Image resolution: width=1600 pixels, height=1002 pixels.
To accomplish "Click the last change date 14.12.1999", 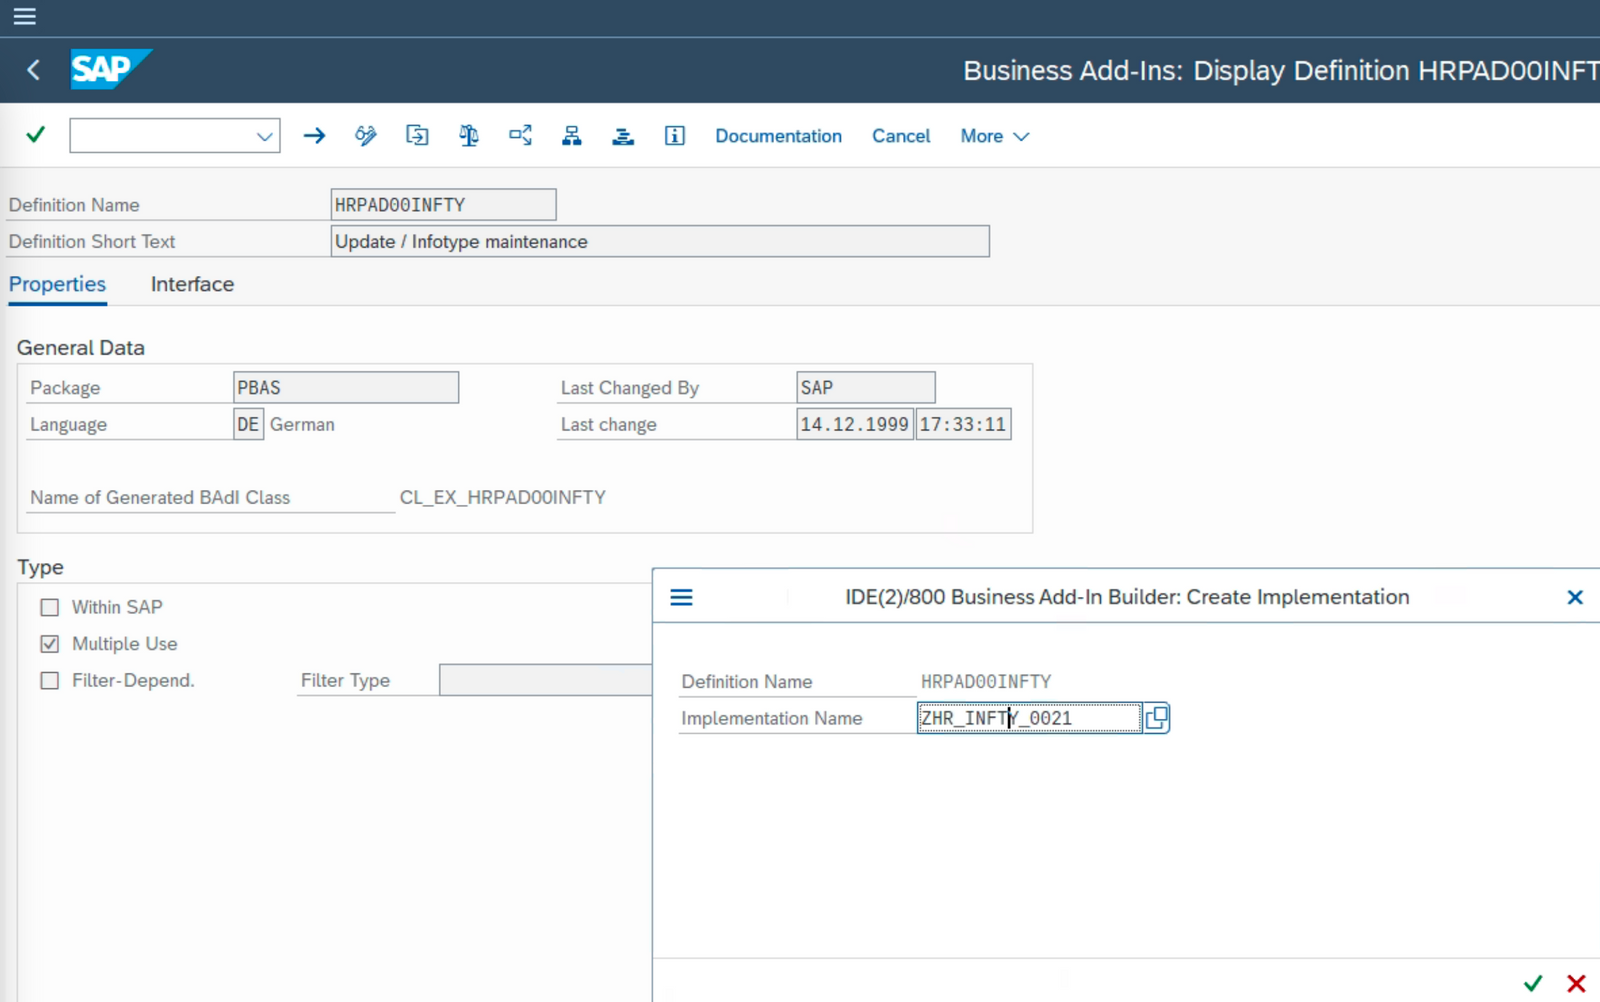I will (x=855, y=424).
